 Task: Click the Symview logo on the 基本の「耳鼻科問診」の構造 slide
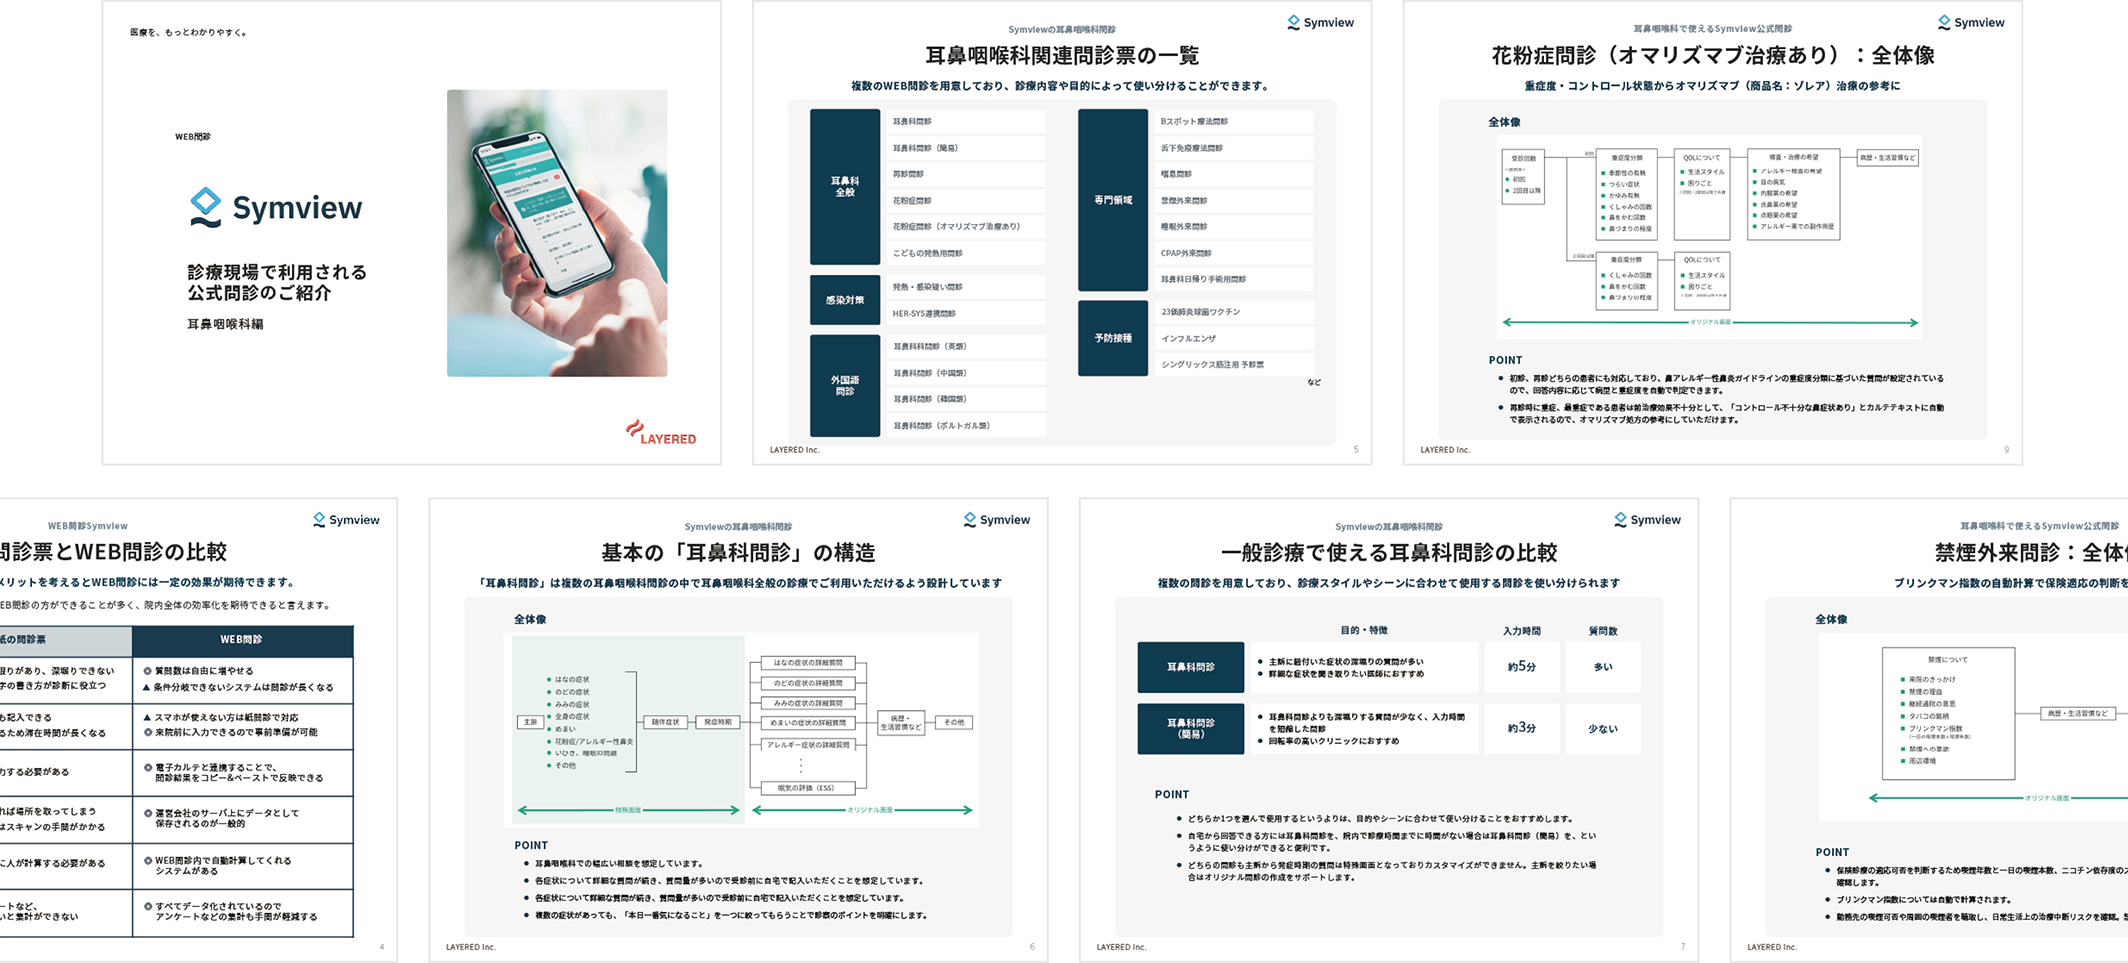pyautogui.click(x=996, y=519)
